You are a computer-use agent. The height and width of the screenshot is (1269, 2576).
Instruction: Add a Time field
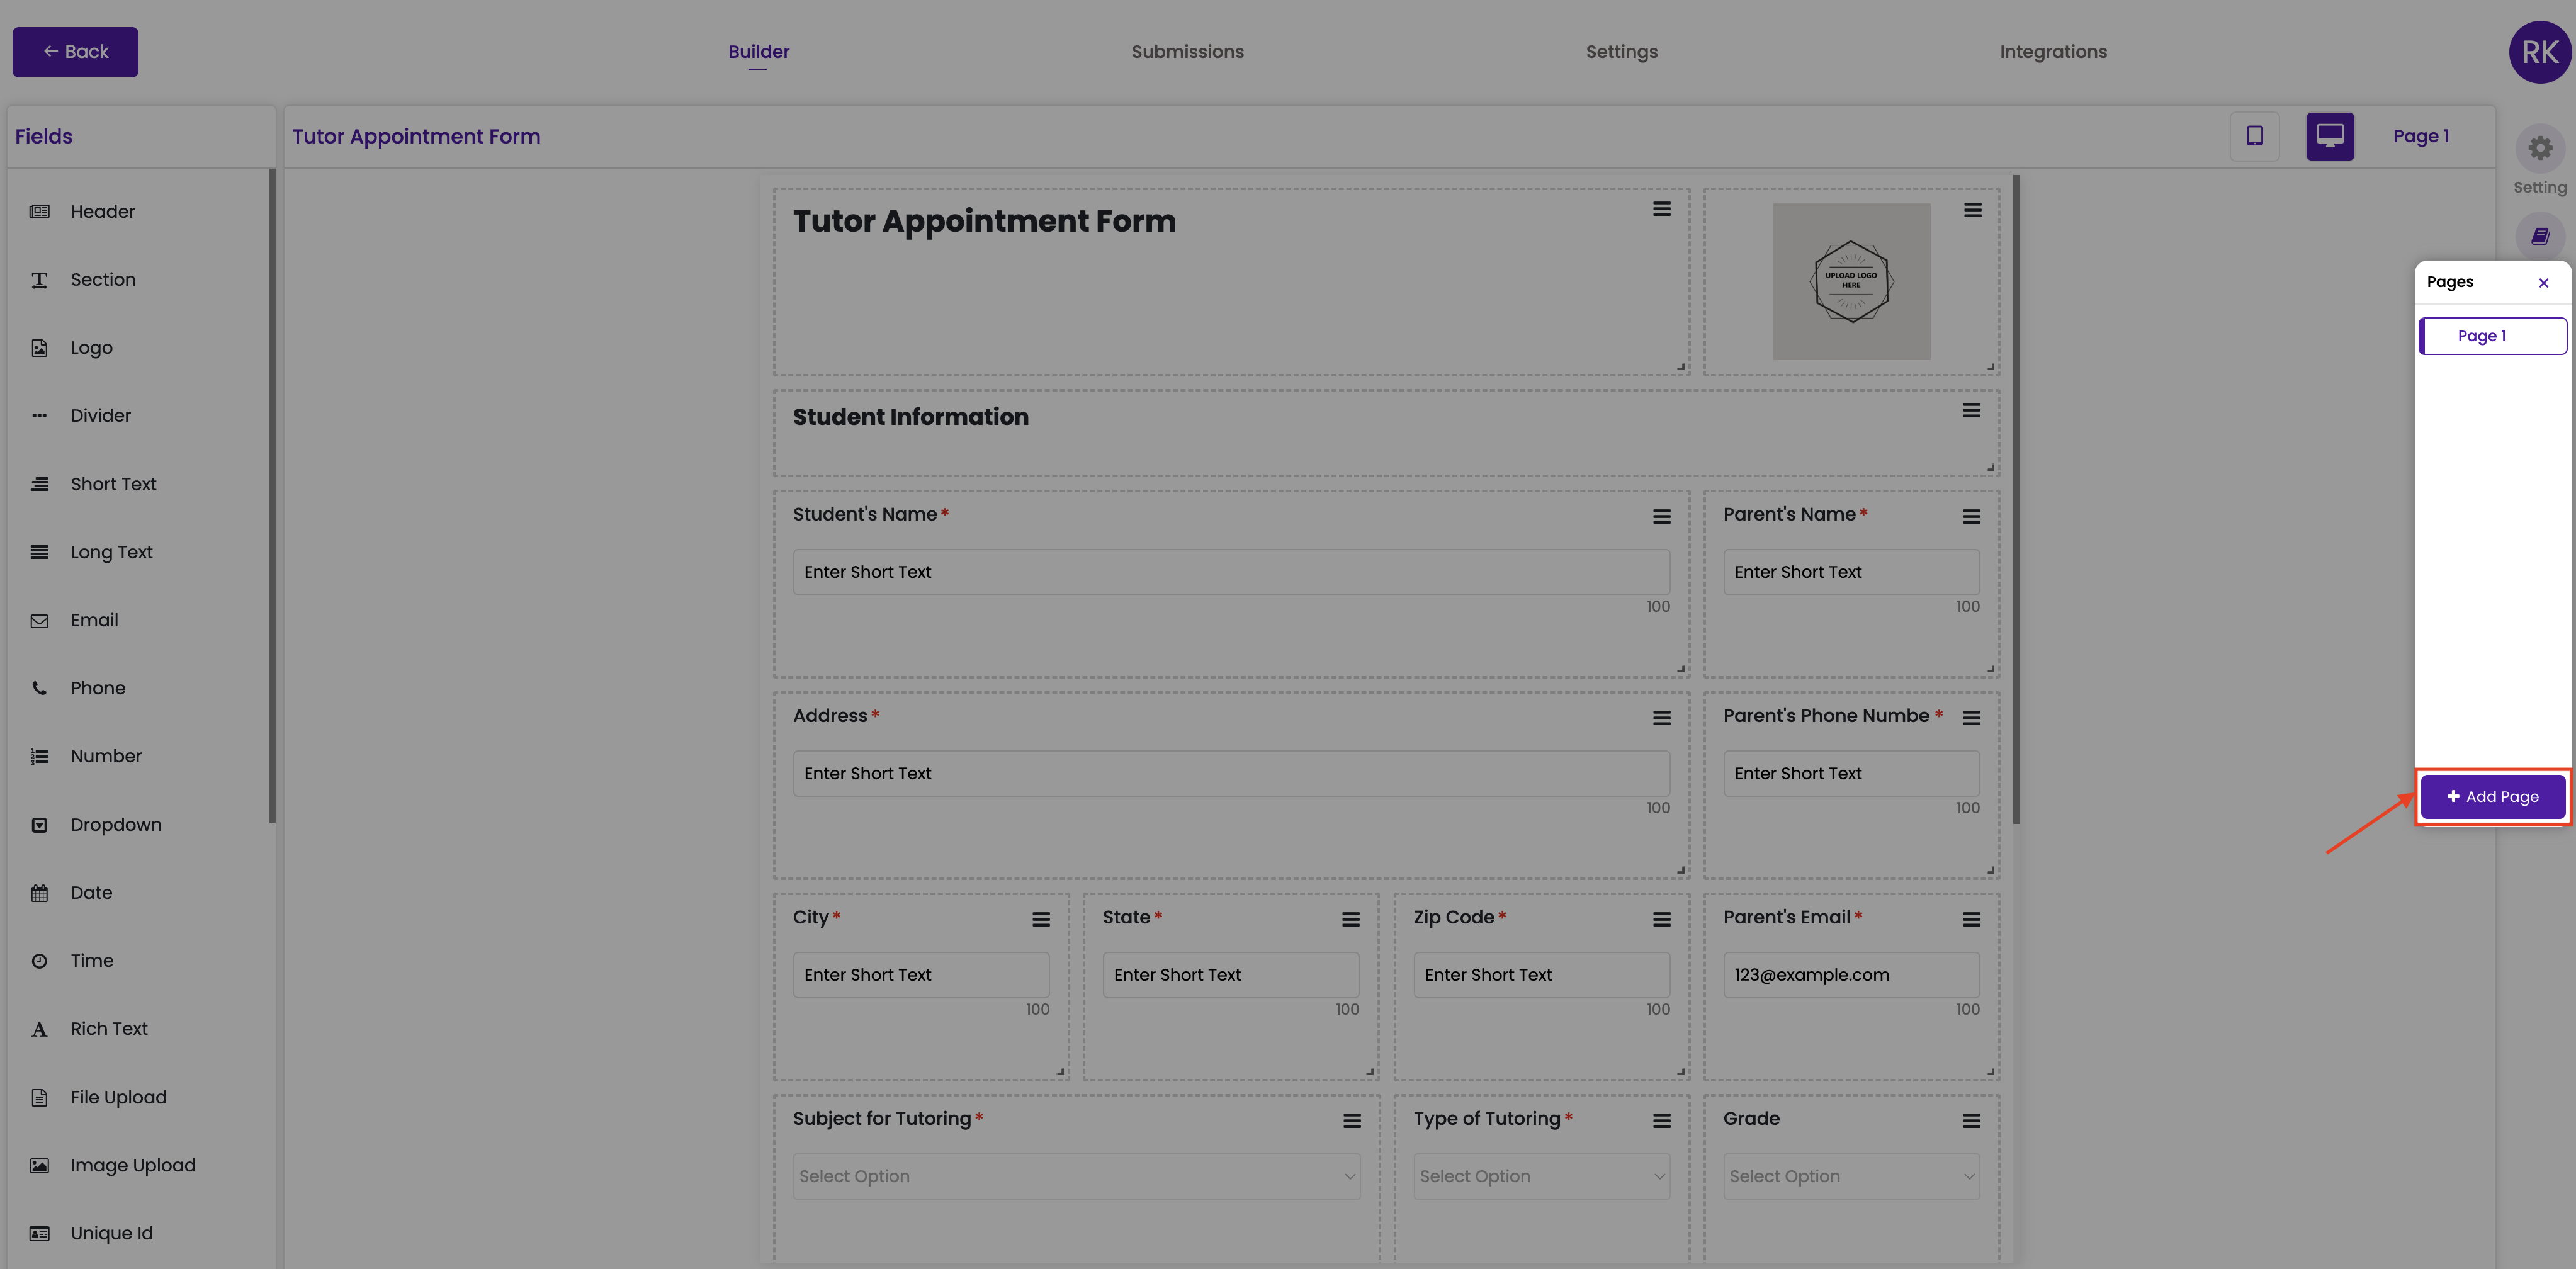coord(92,961)
